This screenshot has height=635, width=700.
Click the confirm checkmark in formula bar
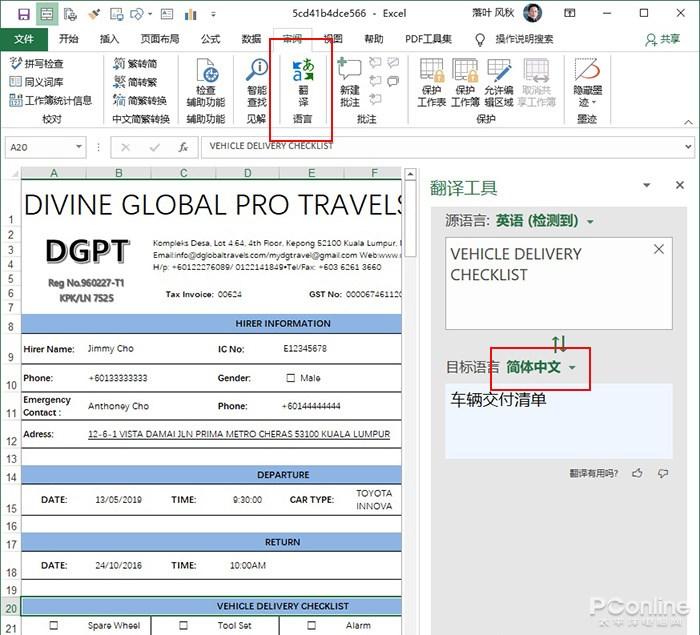click(155, 147)
